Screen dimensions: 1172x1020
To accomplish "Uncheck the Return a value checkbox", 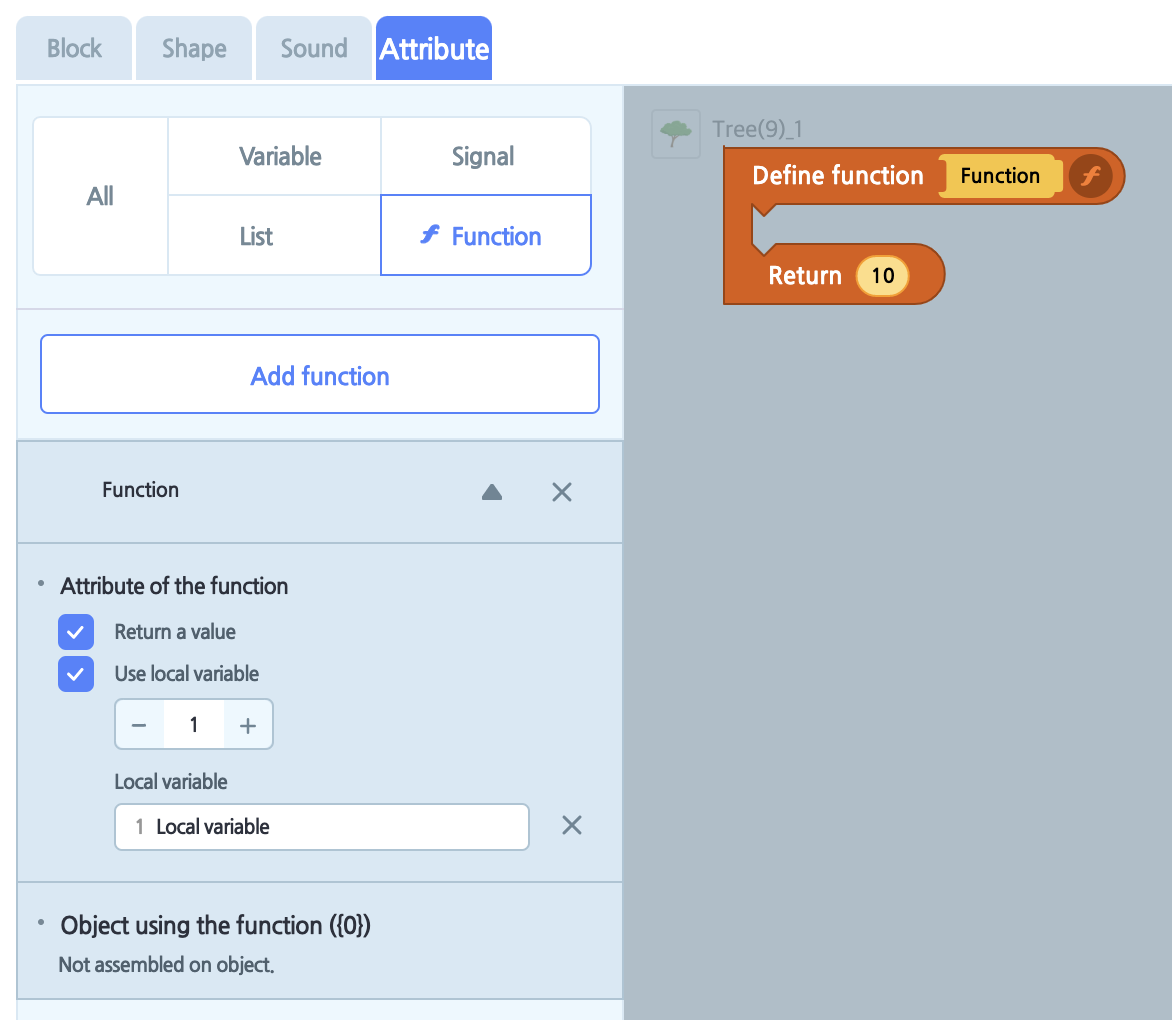I will click(76, 631).
